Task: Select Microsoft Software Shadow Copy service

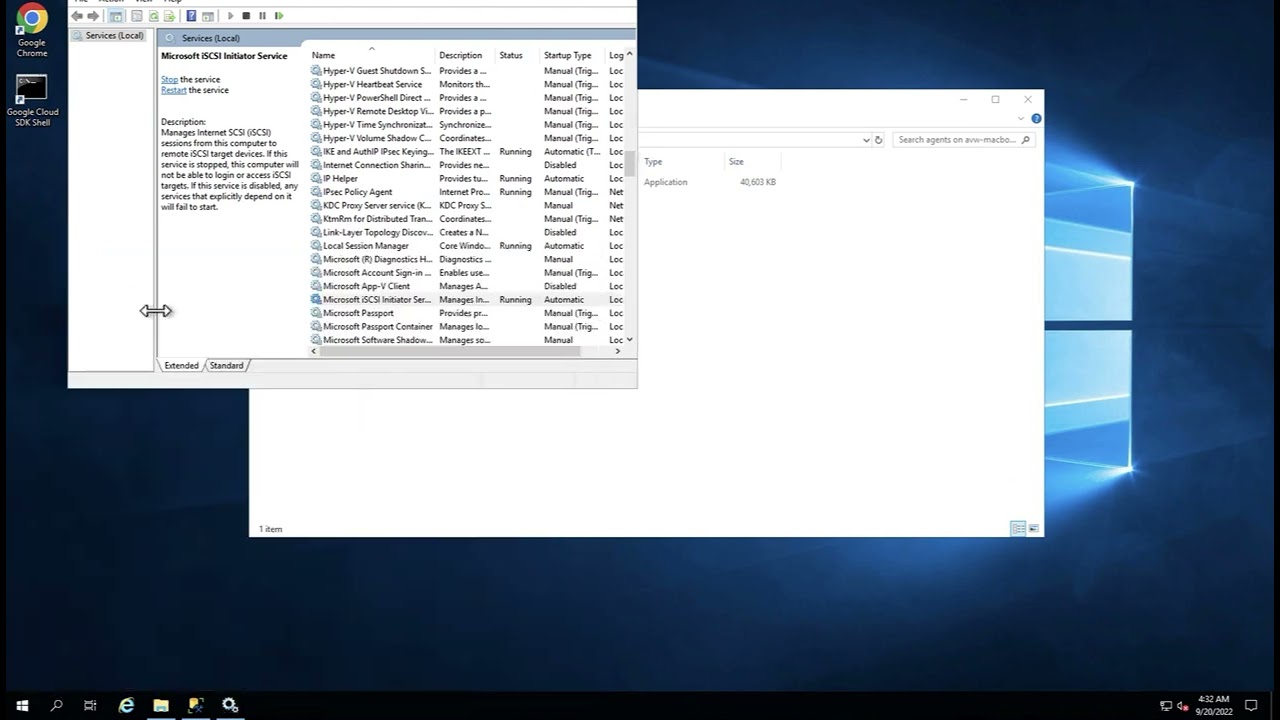Action: pos(466,340)
